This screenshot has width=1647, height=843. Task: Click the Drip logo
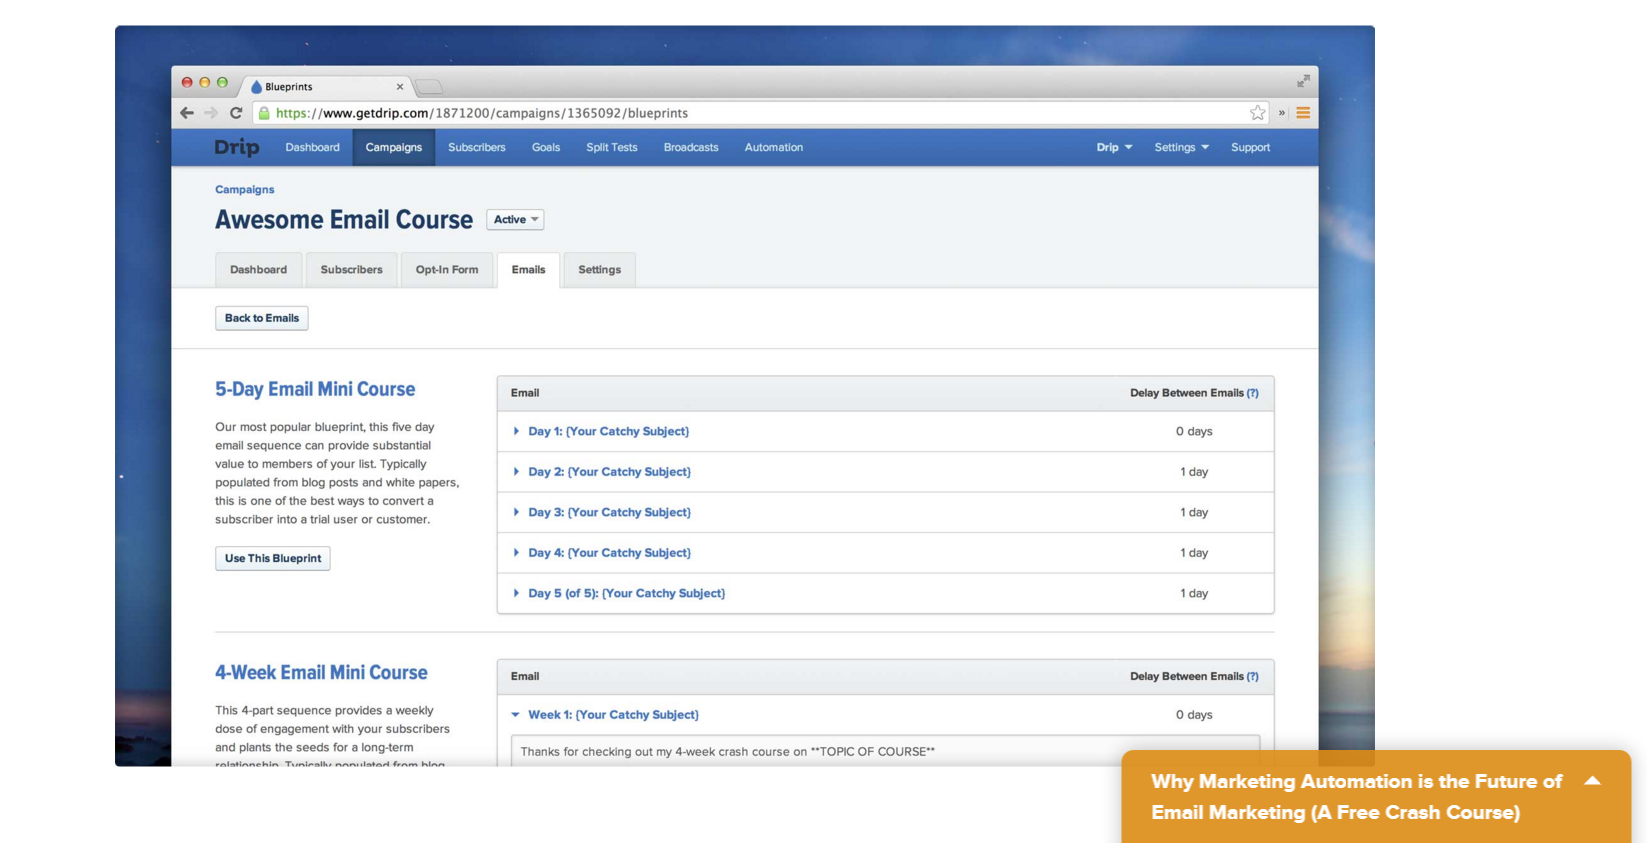click(x=237, y=147)
